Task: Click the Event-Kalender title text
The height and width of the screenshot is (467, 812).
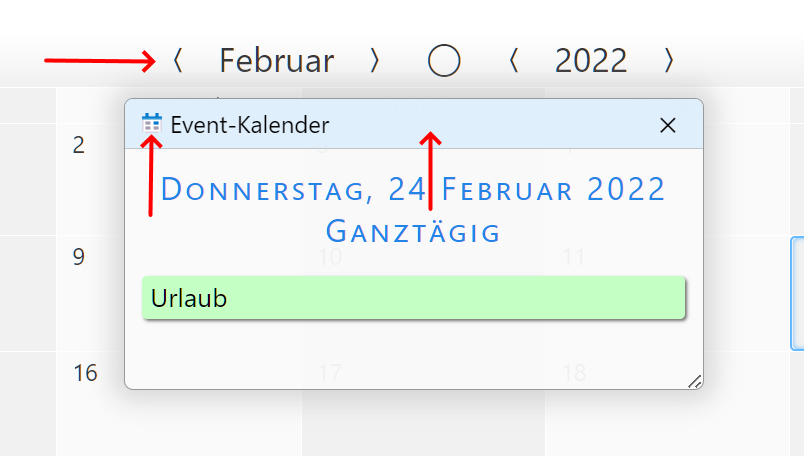Action: [249, 125]
